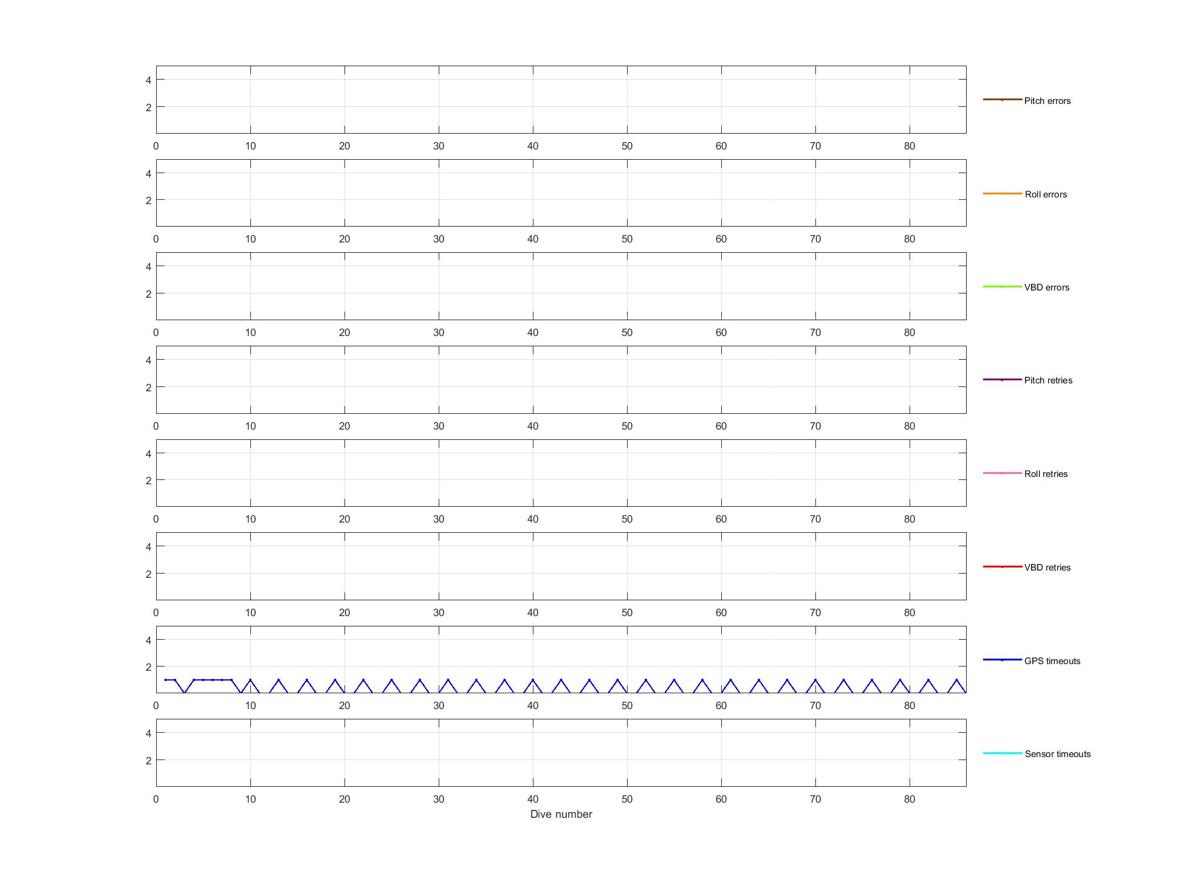Image resolution: width=1200 pixels, height=885 pixels.
Task: Click the Sensor timeouts legend label
Action: pos(1058,754)
